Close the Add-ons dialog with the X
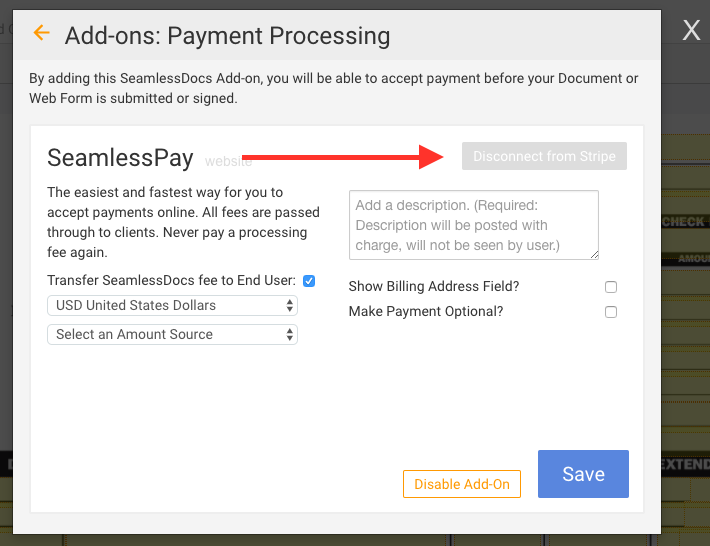710x546 pixels. [691, 31]
